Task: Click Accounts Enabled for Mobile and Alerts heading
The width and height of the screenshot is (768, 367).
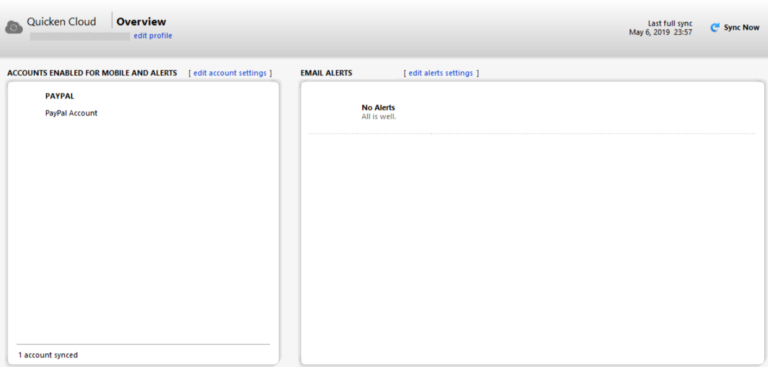Action: 92,73
